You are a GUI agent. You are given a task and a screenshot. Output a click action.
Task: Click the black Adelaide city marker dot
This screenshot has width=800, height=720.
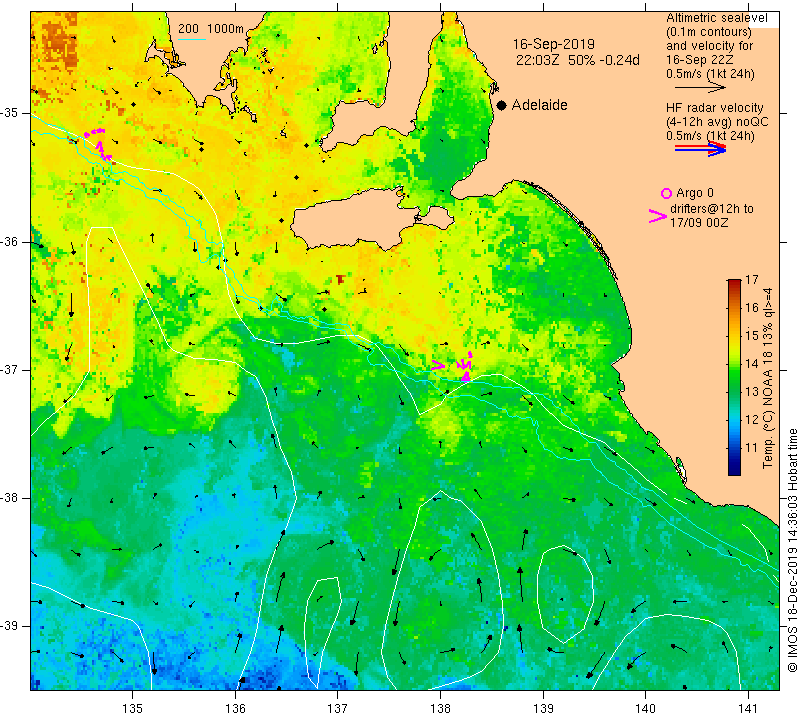click(x=502, y=105)
